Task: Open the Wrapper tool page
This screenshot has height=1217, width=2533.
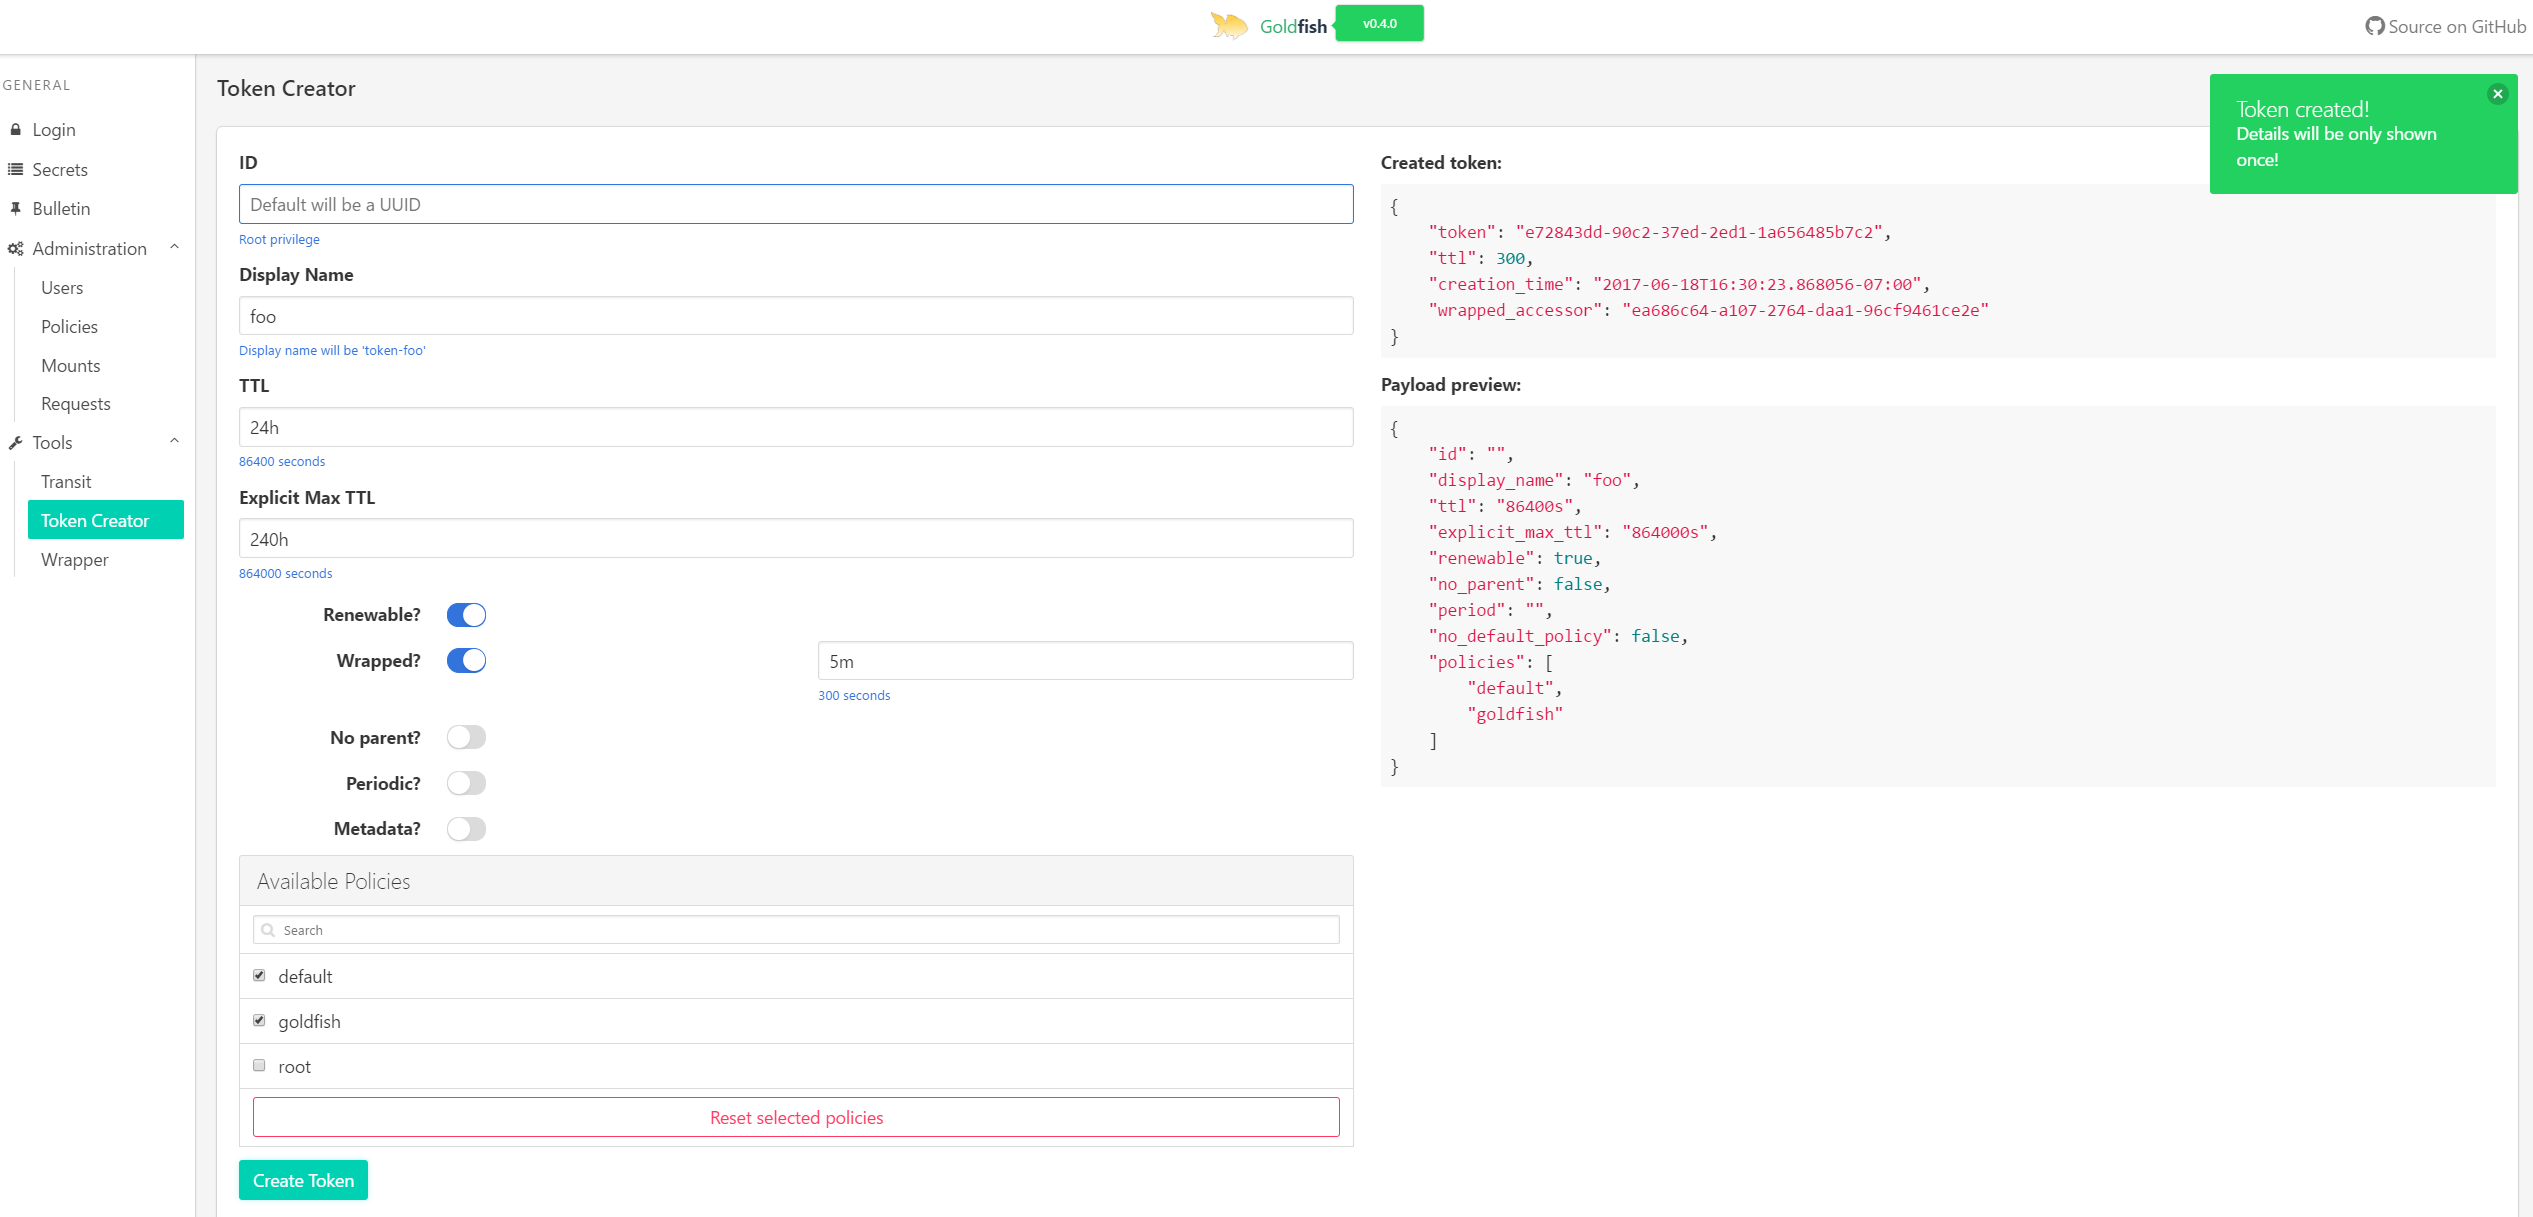Action: (x=75, y=559)
